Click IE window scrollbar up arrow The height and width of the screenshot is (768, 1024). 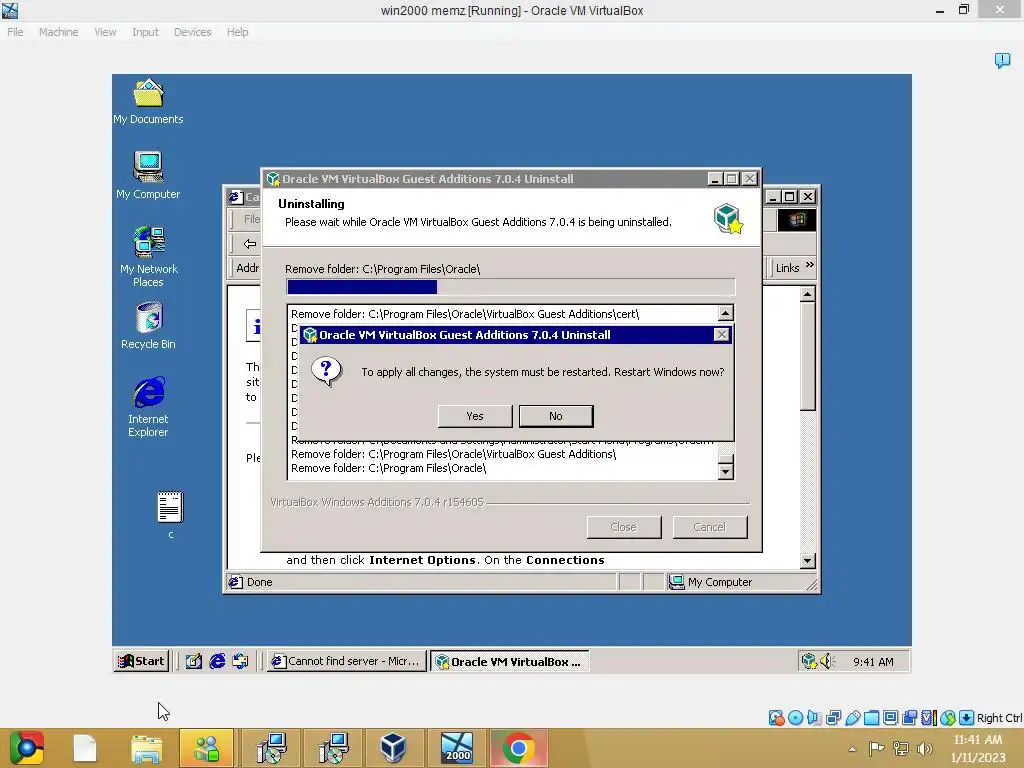coord(808,294)
